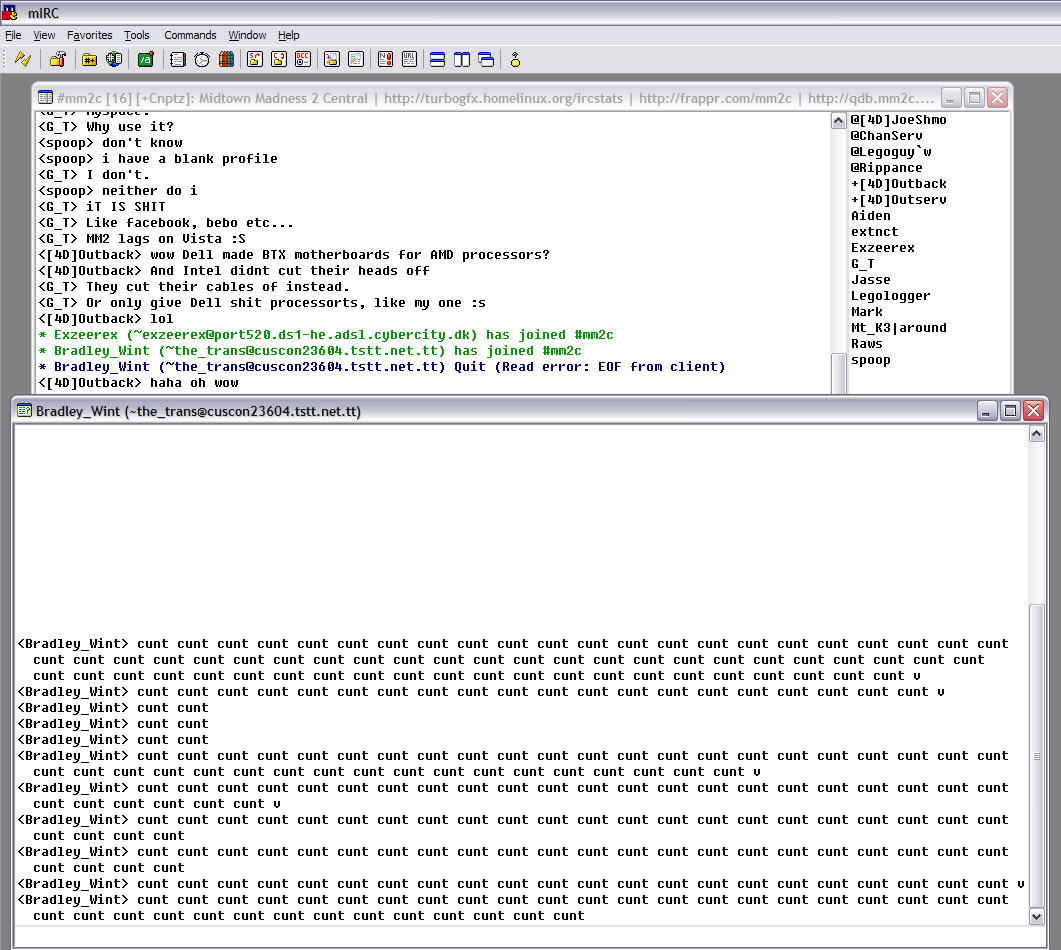The width and height of the screenshot is (1061, 950).
Task: Open the Timer stopwatch icon
Action: coord(202,60)
